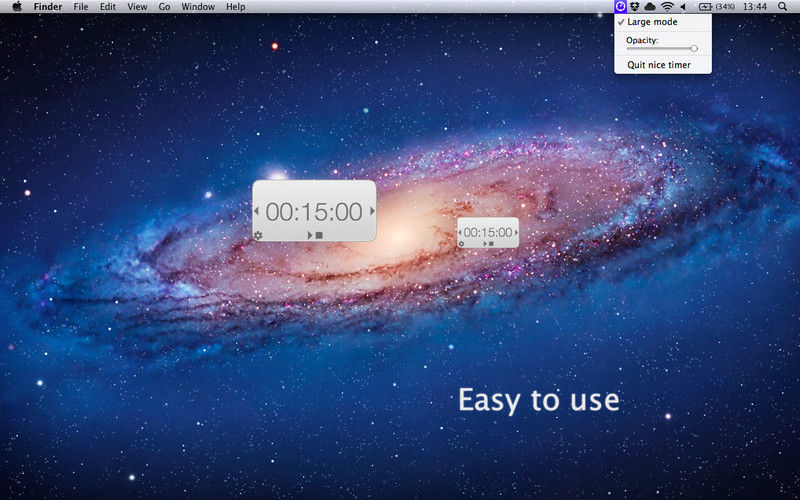Screen dimensions: 800x500
Task: Open Spotlight search magnifier
Action: (x=783, y=7)
